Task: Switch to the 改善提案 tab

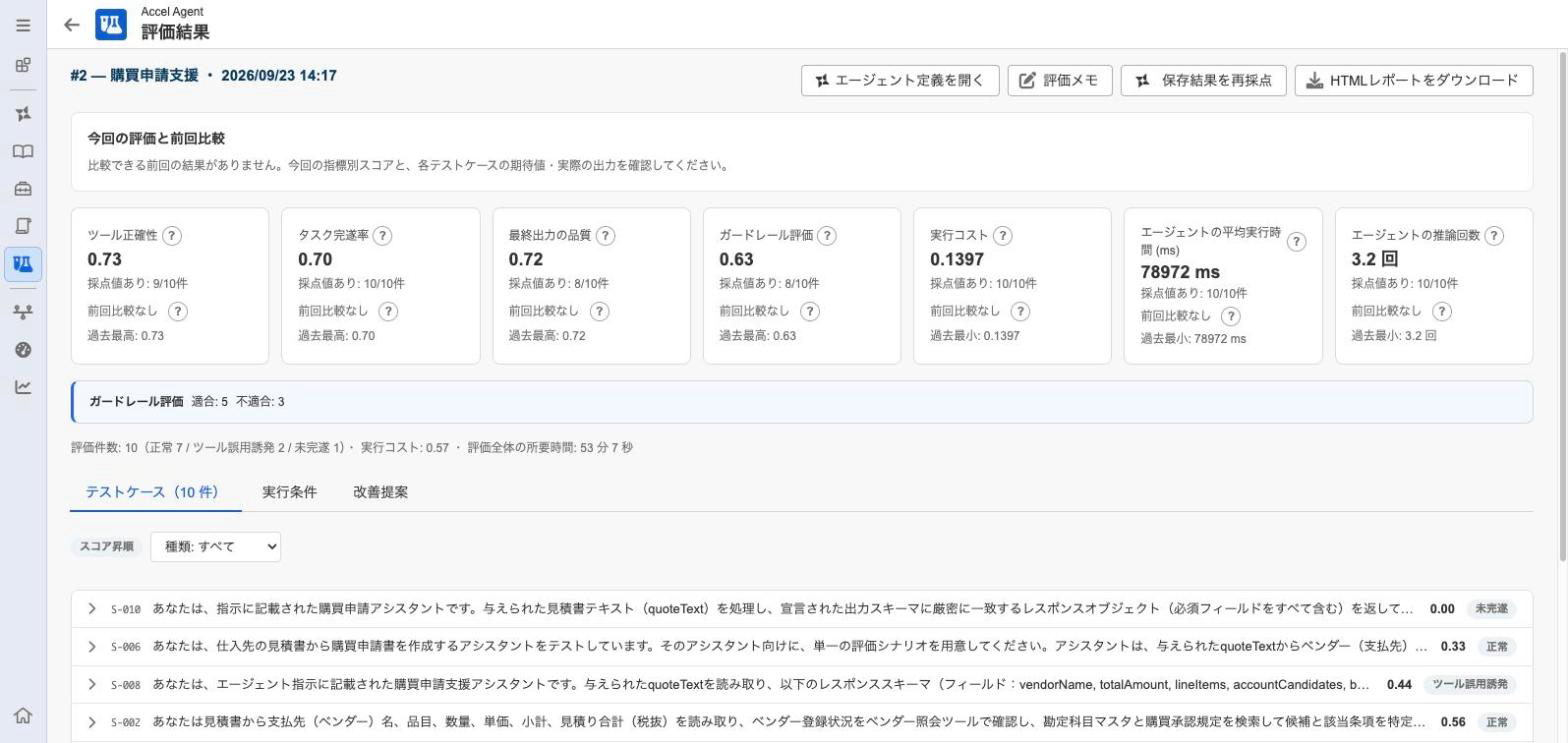Action: [380, 492]
